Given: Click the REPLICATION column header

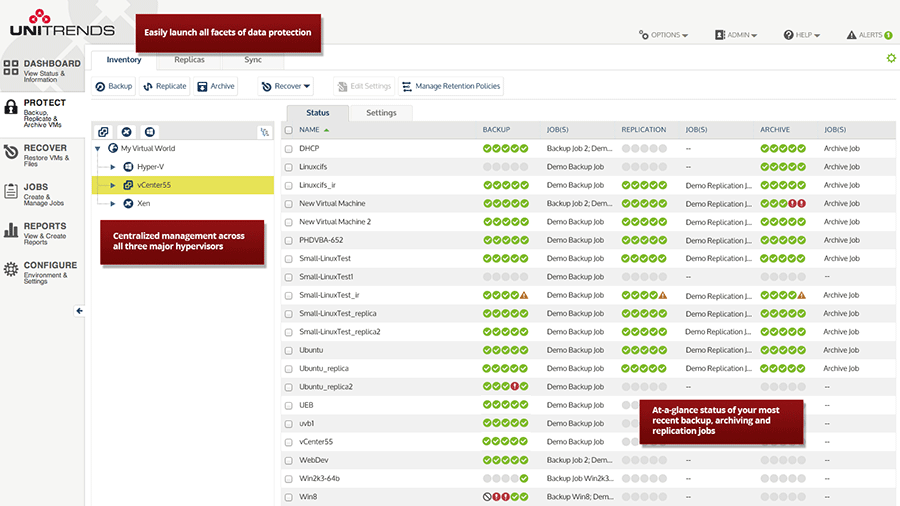Looking at the screenshot, I should pos(643,130).
